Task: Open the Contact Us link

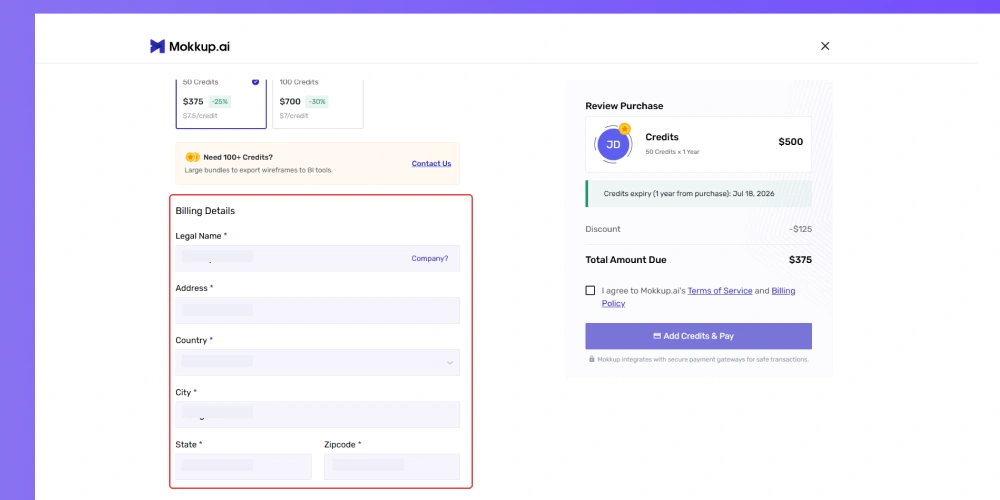Action: [x=431, y=163]
